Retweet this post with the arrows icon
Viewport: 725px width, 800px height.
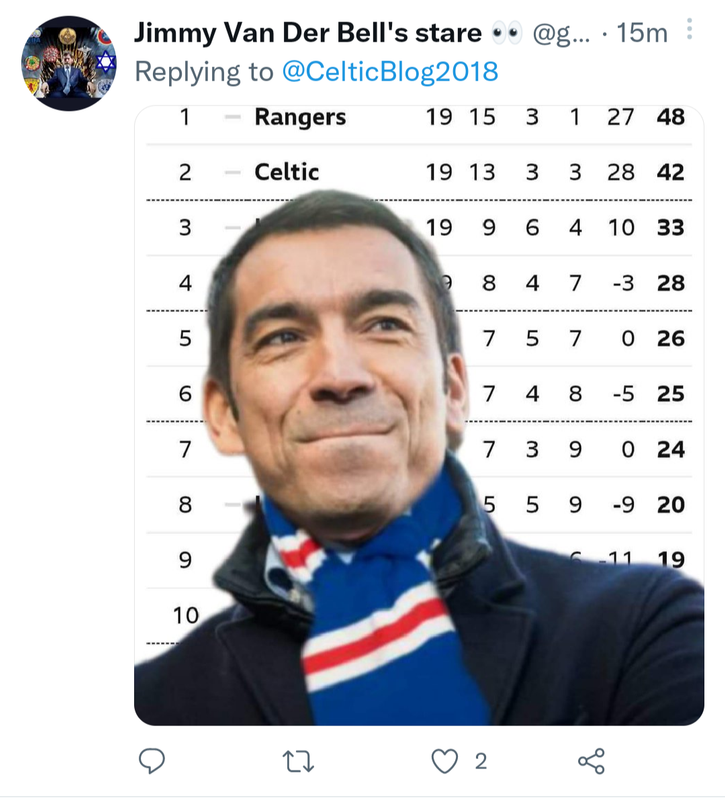coord(298,761)
